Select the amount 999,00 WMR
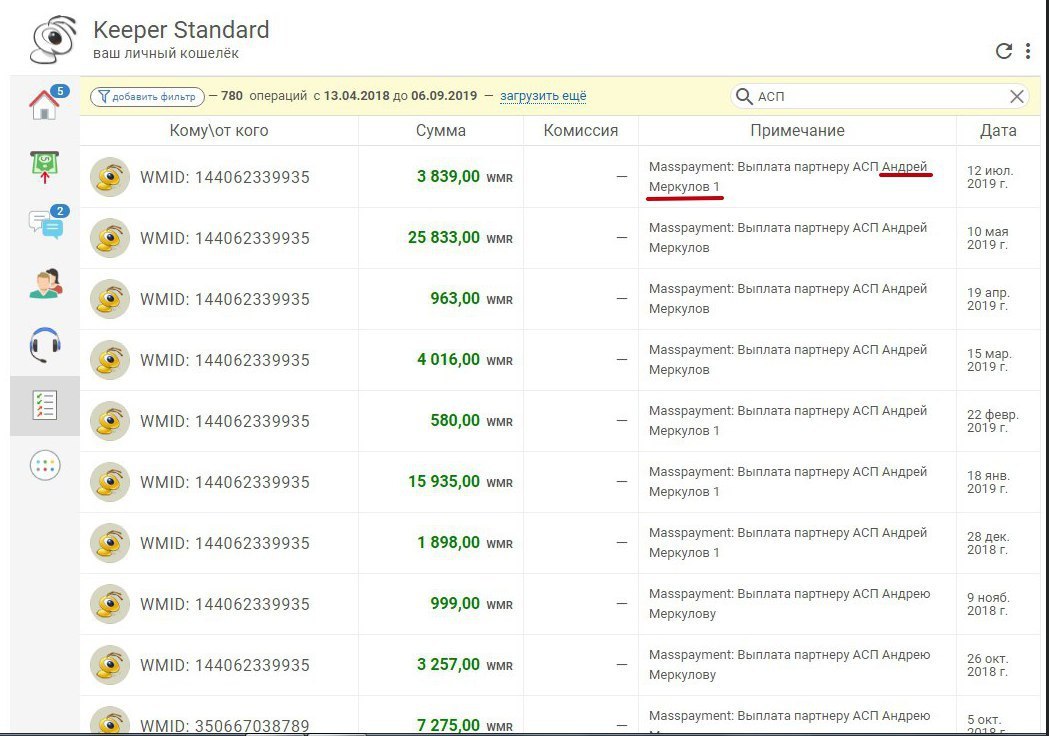Screen dimensions: 1049x736 472,604
